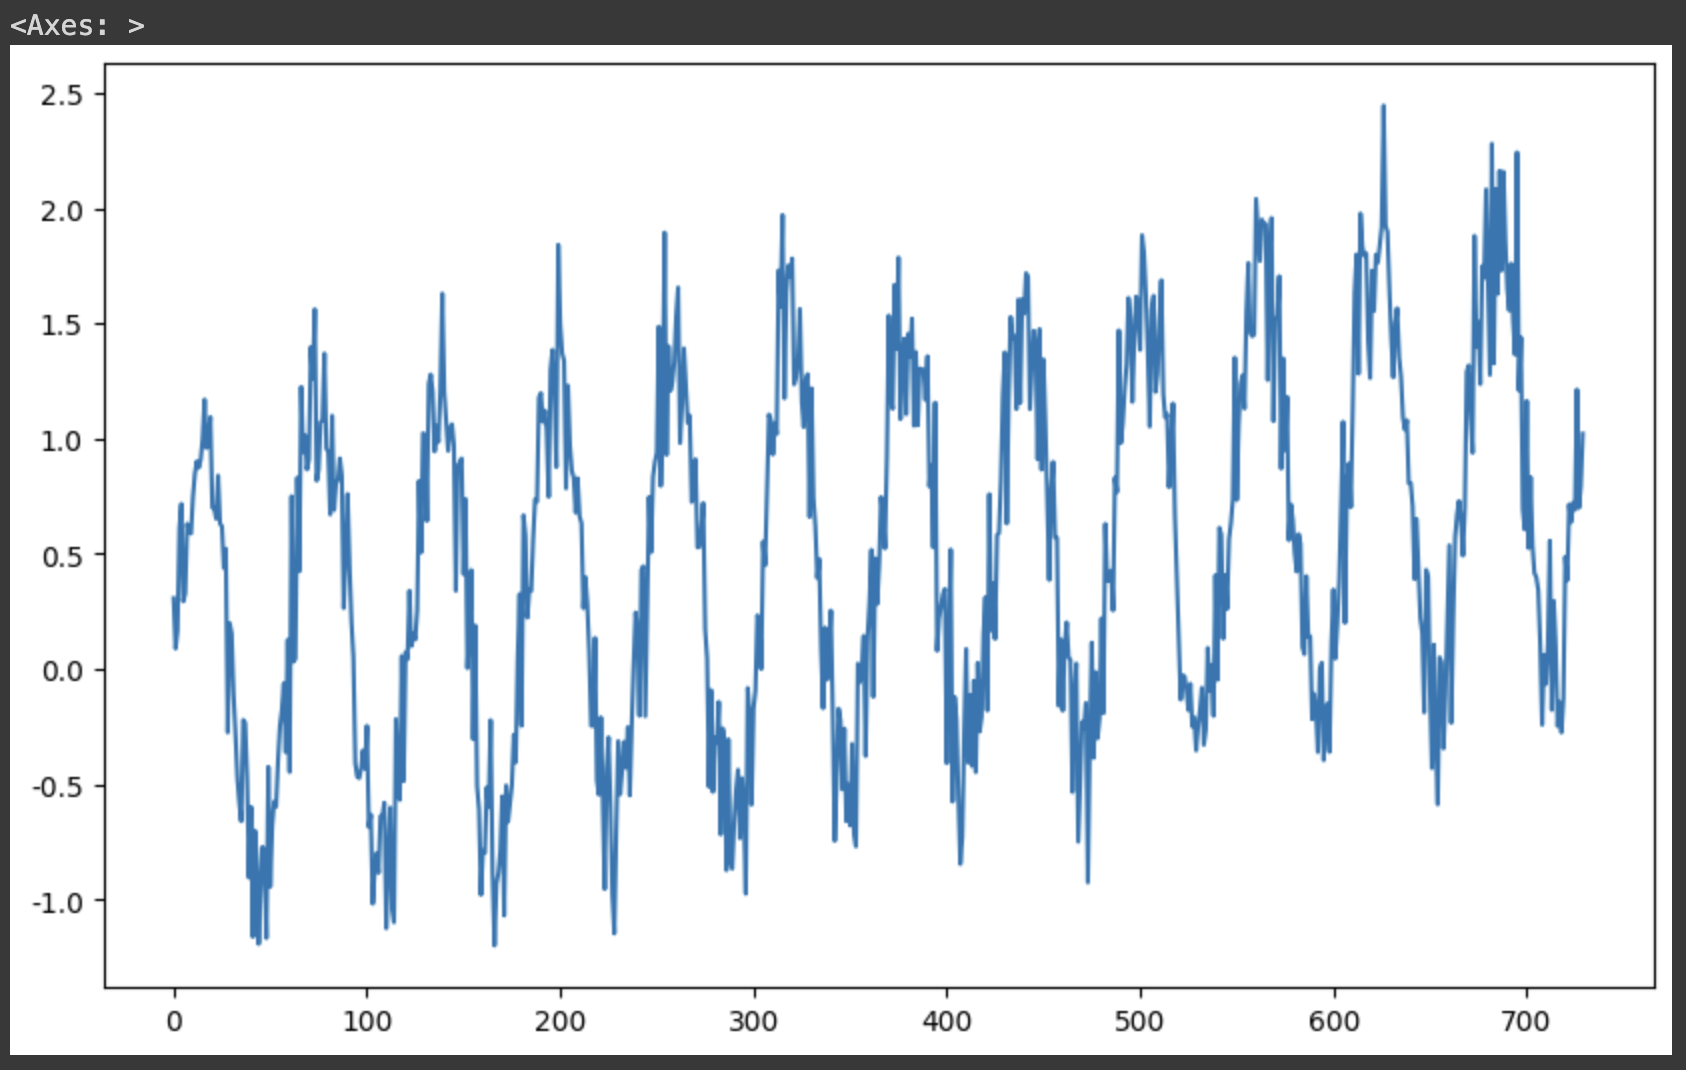Click the '<Axes: >' output text
Screen dimensions: 1686x1070
coord(77,25)
